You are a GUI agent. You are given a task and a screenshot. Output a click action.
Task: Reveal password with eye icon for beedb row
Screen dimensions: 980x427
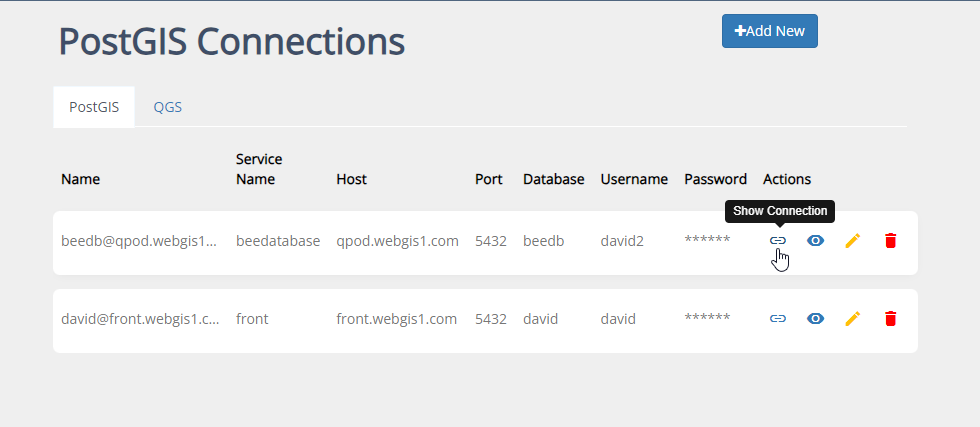pyautogui.click(x=815, y=241)
